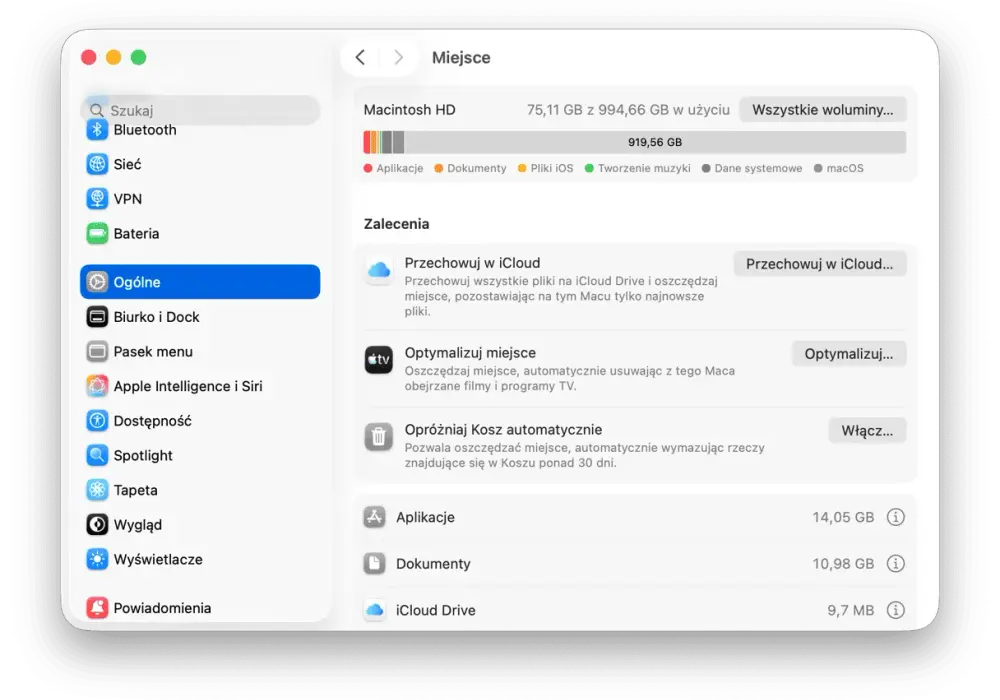The image size is (1000, 700).
Task: Open Wyświetlacze settings label
Action: [158, 559]
